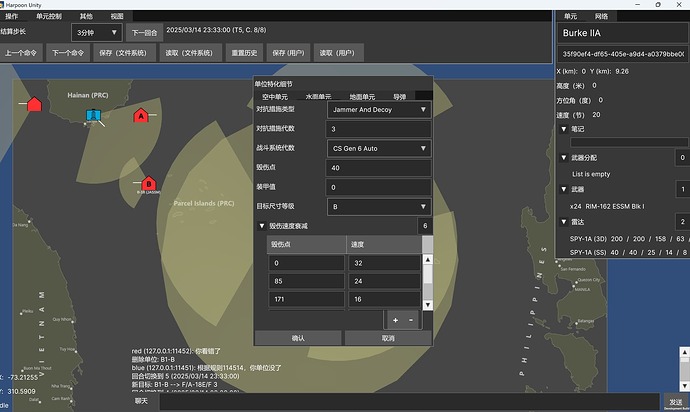This screenshot has width=690, height=412.
Task: Click the 确认 button in the dialog
Action: coord(298,338)
